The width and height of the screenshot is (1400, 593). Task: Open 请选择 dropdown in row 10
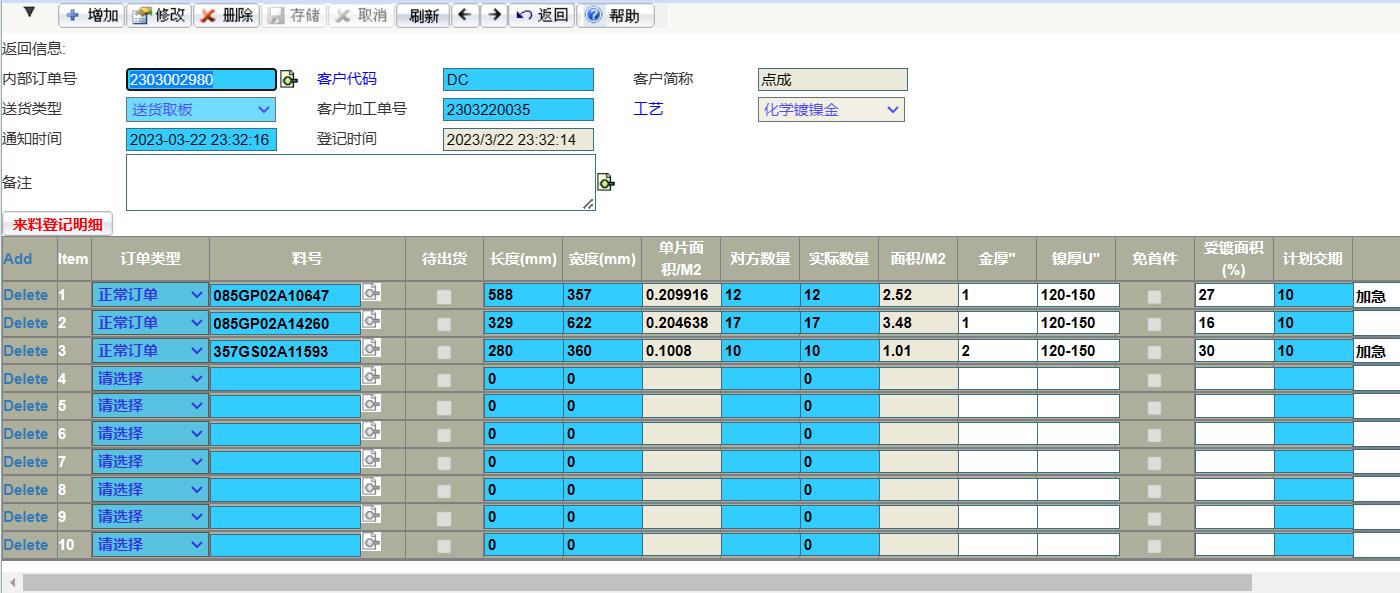[150, 545]
